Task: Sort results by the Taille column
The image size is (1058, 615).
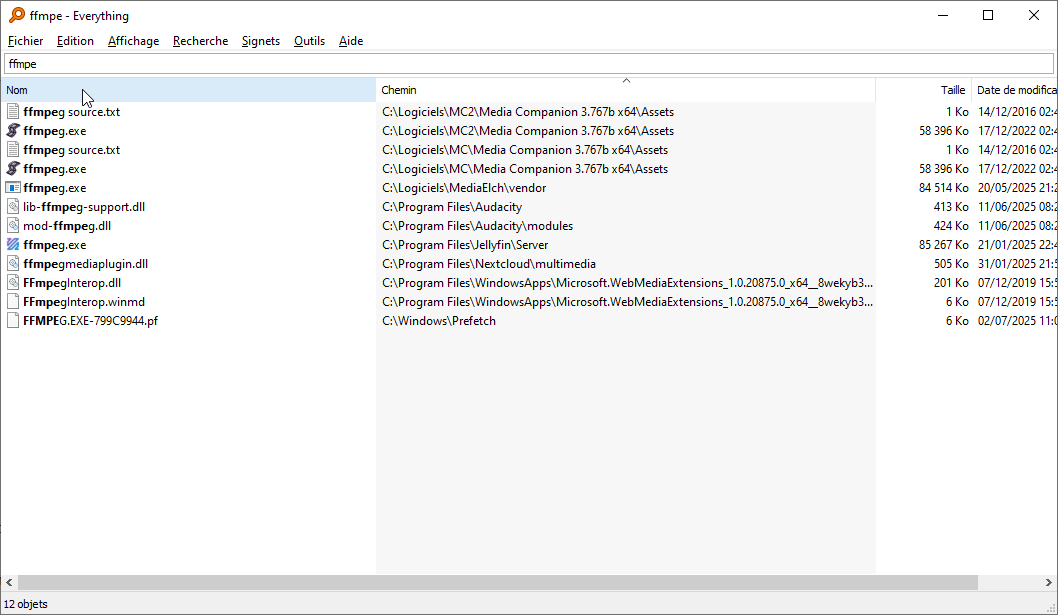Action: (x=924, y=90)
